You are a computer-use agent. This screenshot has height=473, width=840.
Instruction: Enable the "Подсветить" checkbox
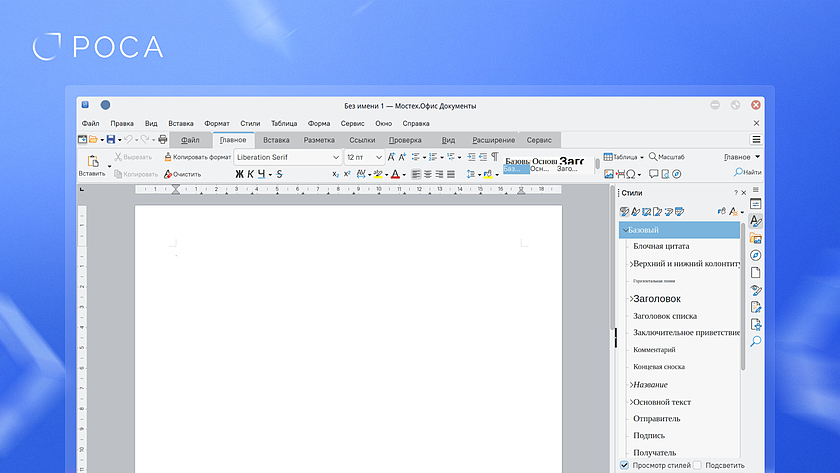(x=698, y=465)
